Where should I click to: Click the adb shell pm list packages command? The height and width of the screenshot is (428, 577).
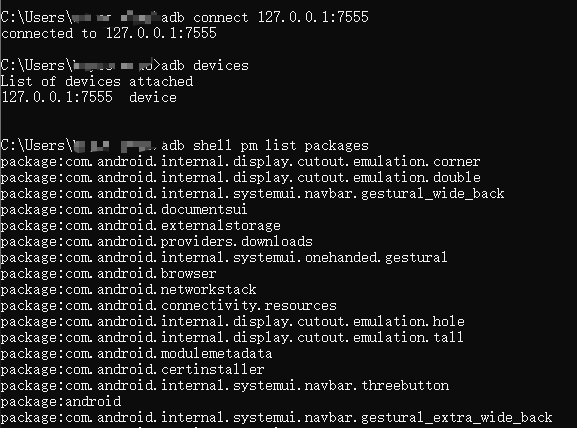click(265, 145)
